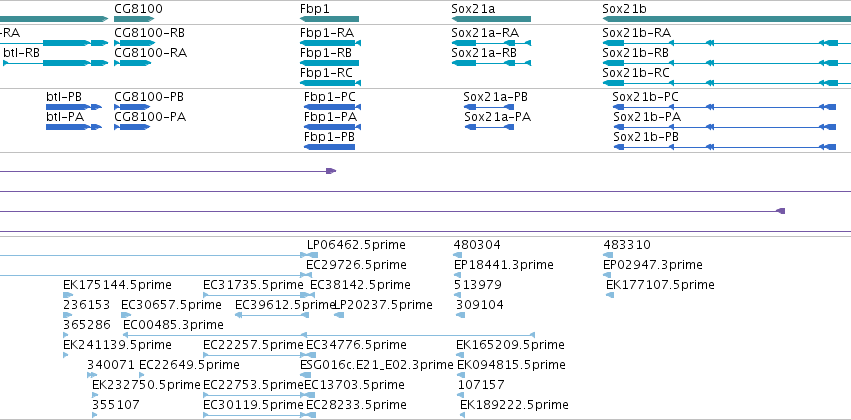Select EST EC22753.5prime

coord(253,385)
